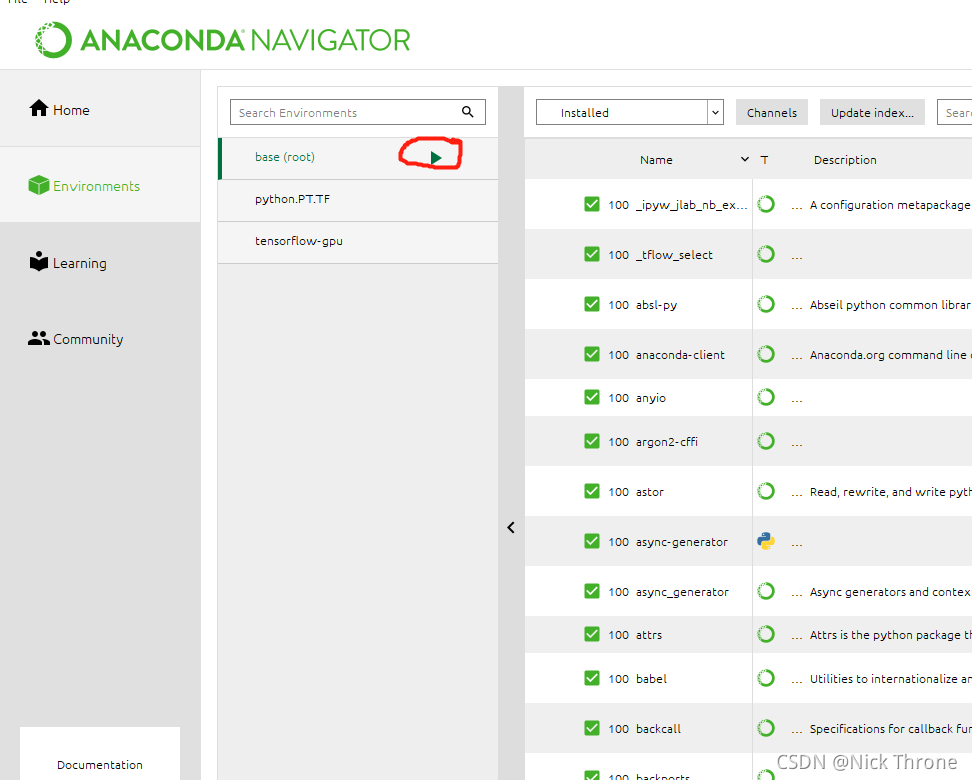Open the Documentation button

[x=100, y=764]
